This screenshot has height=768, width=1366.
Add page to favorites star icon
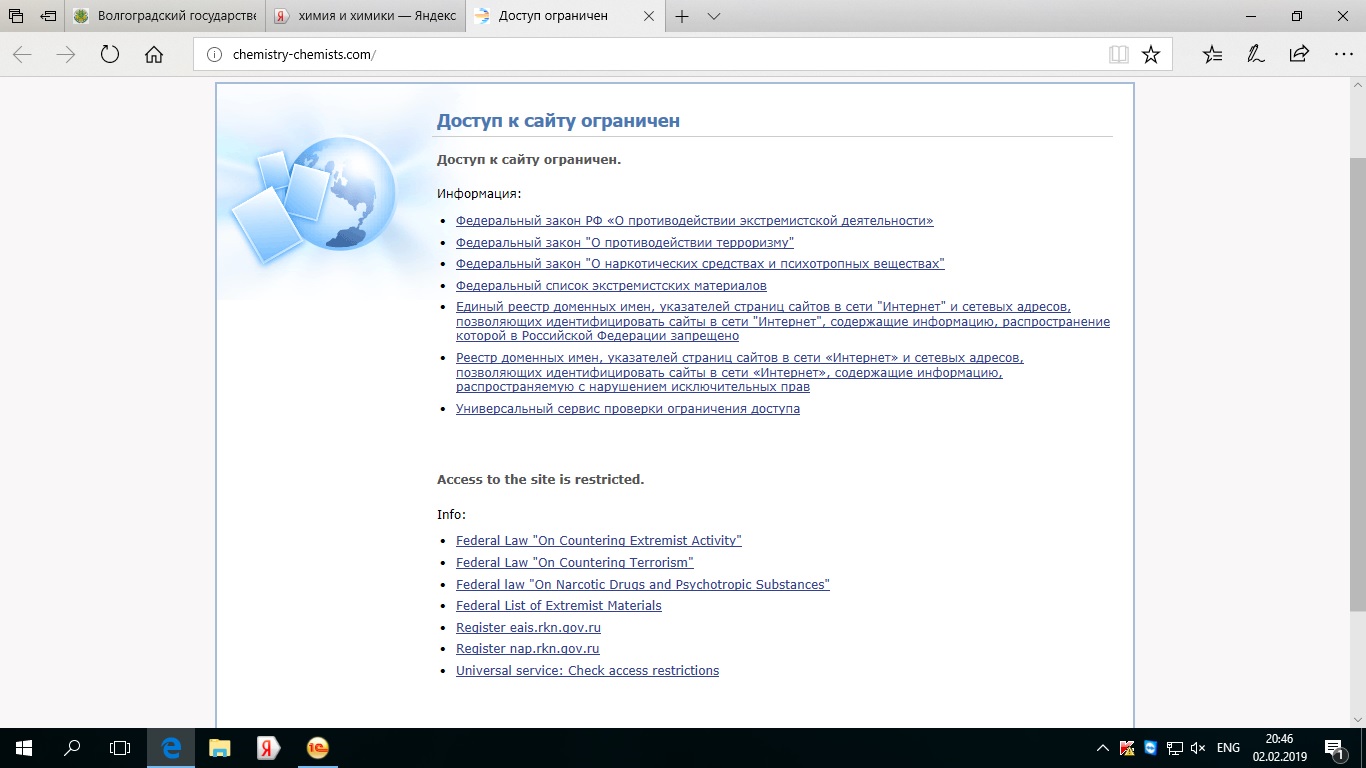point(1151,55)
